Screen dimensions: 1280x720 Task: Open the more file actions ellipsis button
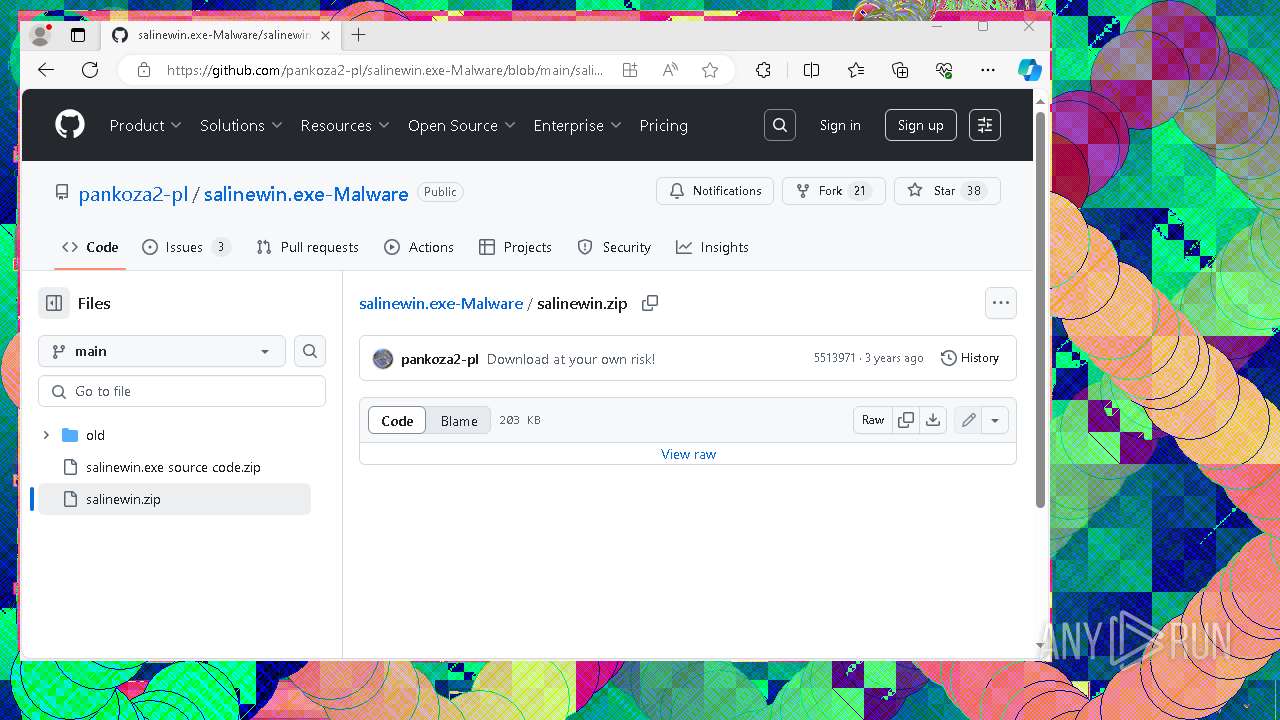[1001, 303]
